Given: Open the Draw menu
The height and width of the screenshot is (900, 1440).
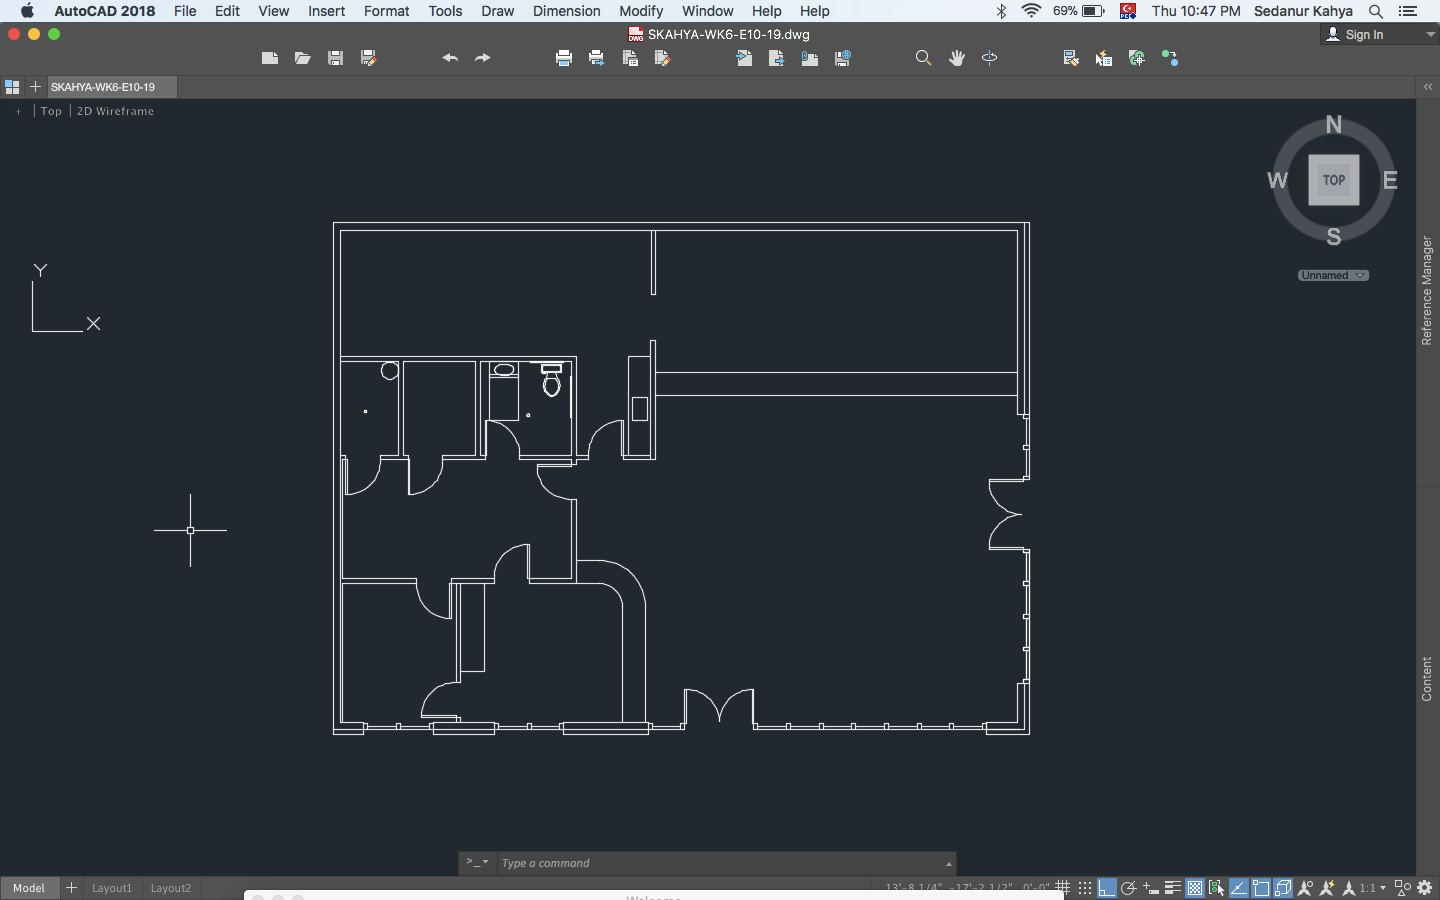Looking at the screenshot, I should coord(497,11).
